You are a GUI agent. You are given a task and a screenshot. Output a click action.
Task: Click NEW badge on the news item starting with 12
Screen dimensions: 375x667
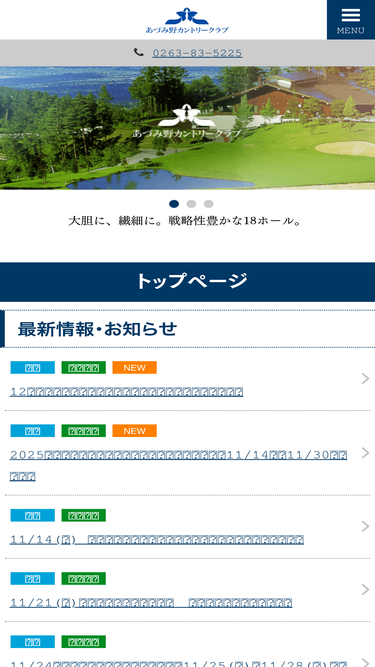point(134,368)
